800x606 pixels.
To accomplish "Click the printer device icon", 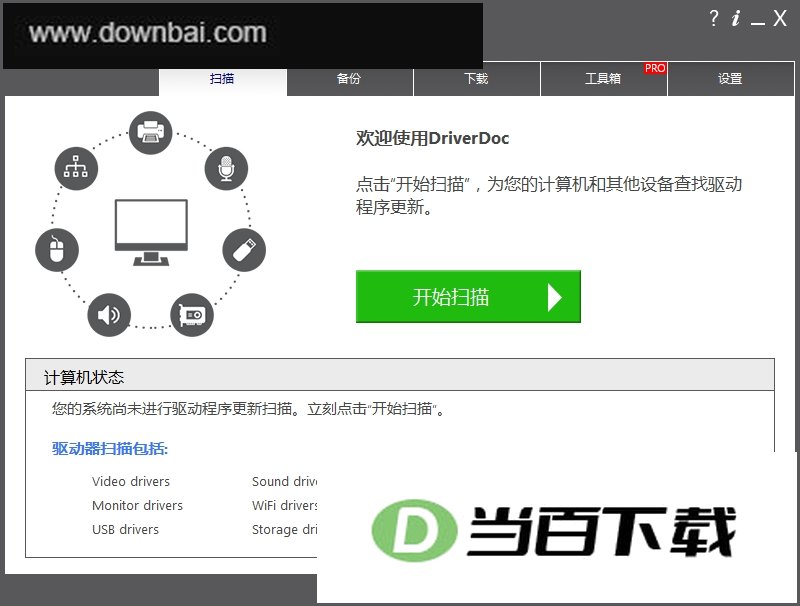I will (x=151, y=133).
